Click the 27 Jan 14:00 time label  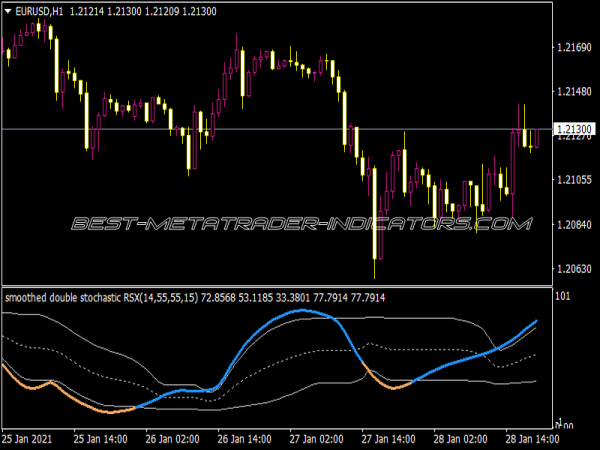388,439
